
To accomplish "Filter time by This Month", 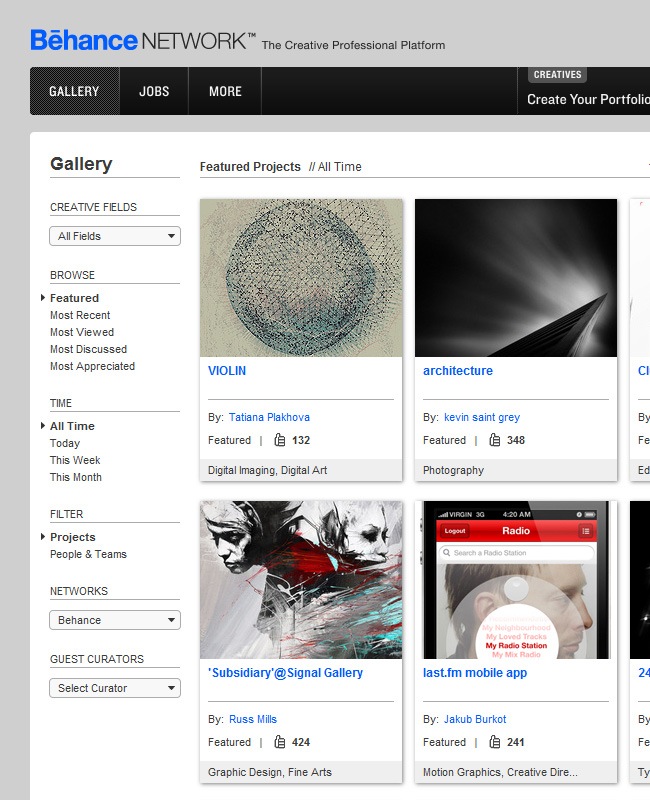I will click(x=76, y=477).
